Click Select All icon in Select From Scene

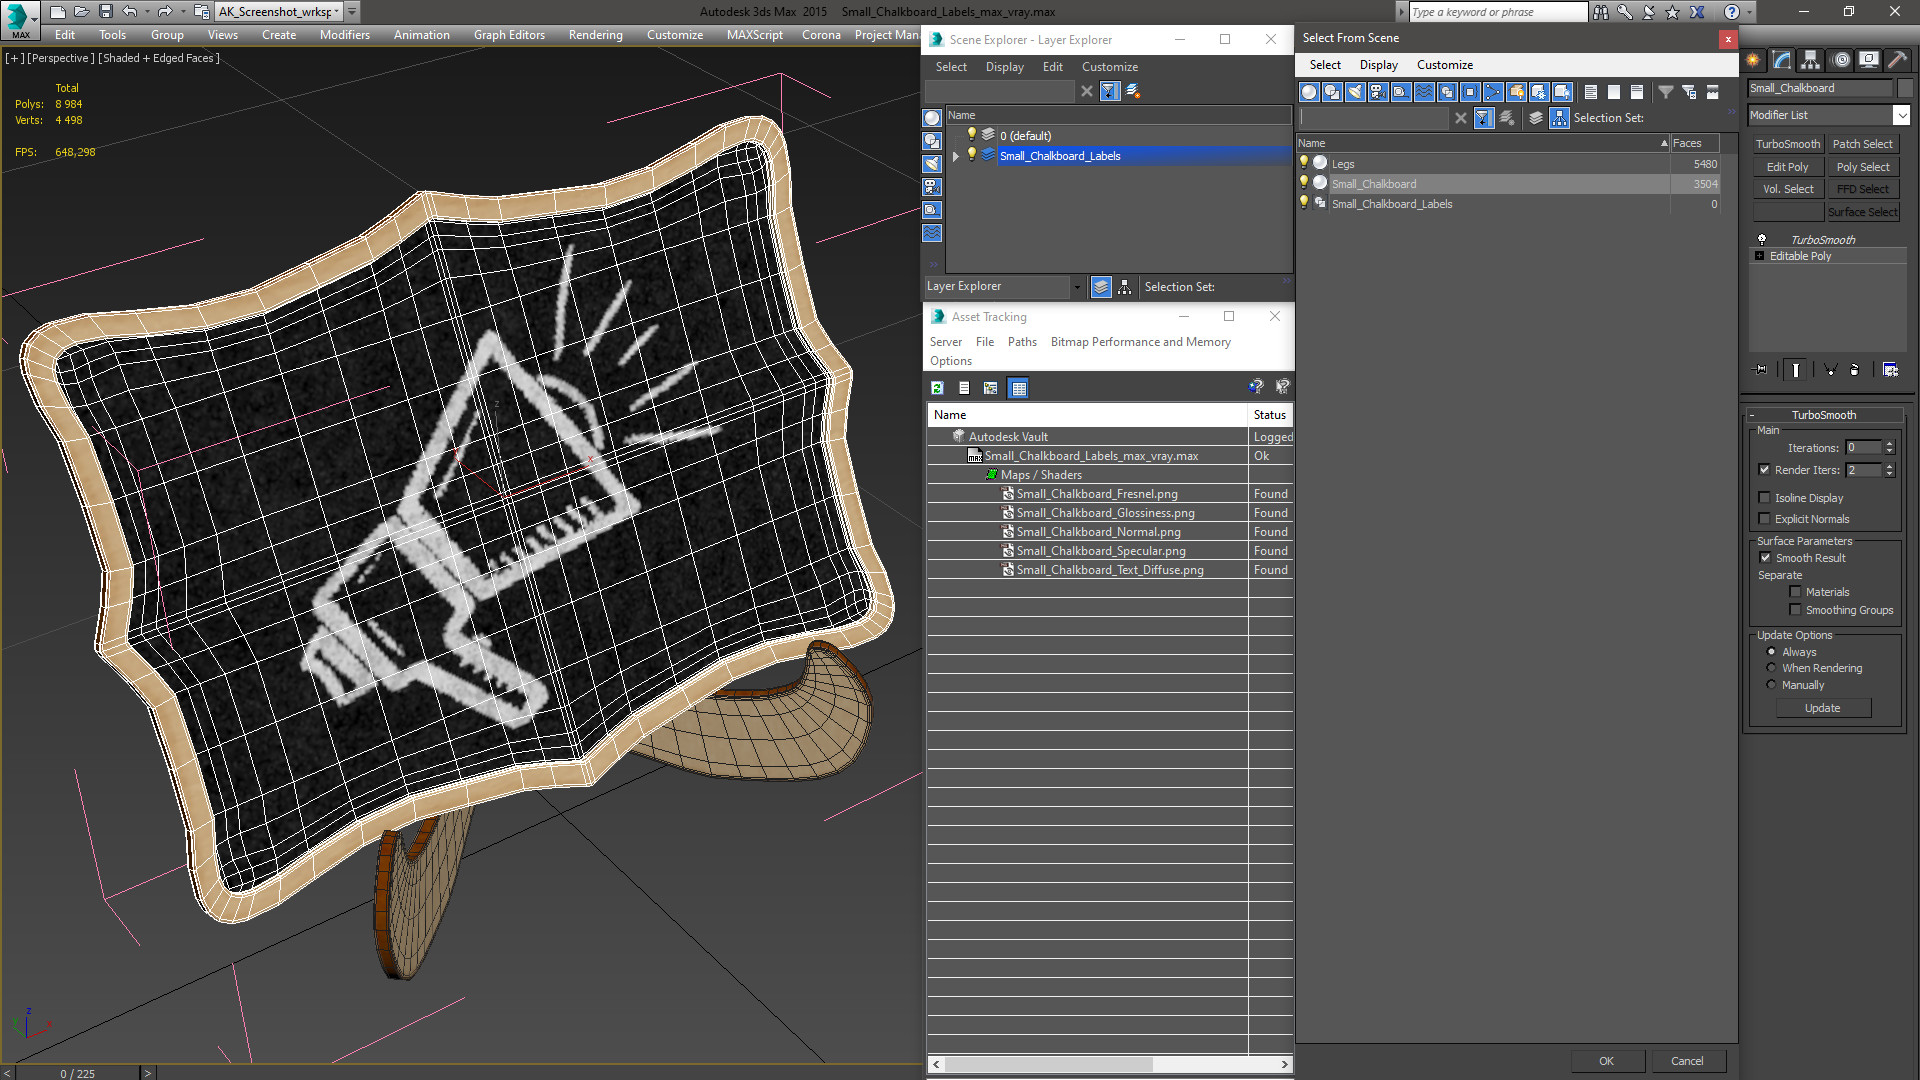1591,92
